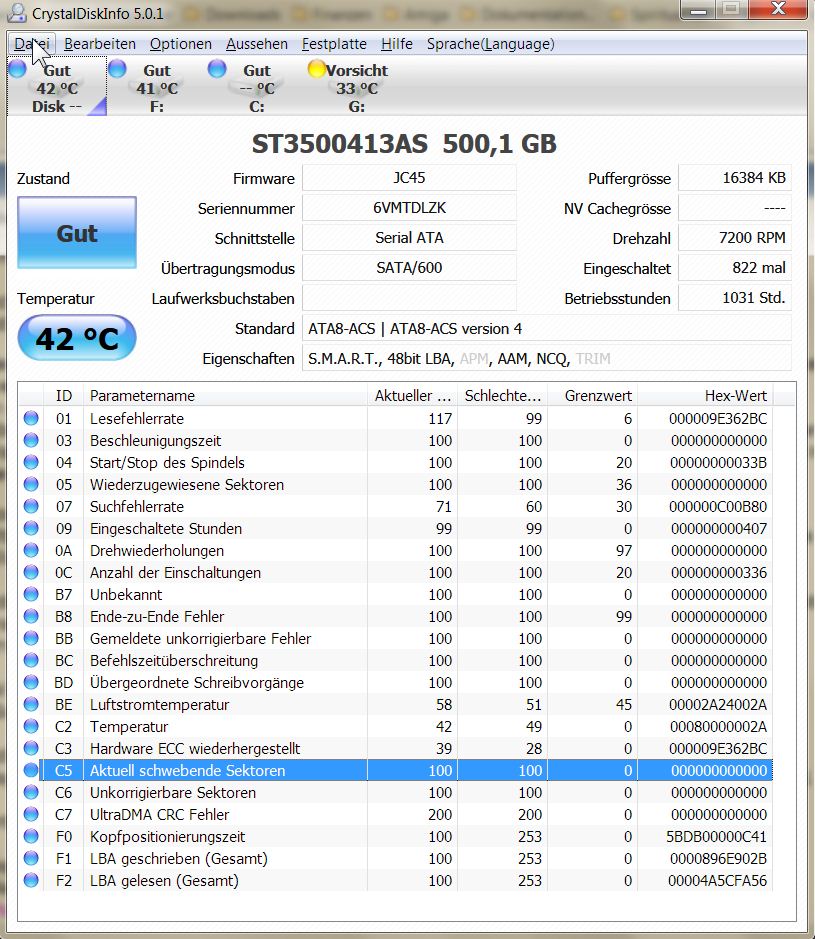The height and width of the screenshot is (939, 815).
Task: Click the Seriennummer field 6VMTDLZK
Action: point(409,208)
